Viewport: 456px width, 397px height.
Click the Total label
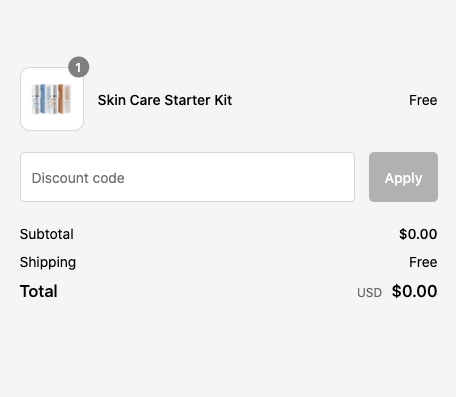pos(39,291)
